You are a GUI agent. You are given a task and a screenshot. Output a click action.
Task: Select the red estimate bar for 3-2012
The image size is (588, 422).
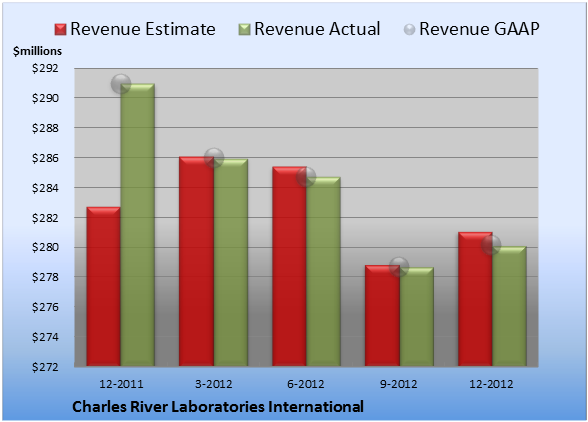coord(196,261)
